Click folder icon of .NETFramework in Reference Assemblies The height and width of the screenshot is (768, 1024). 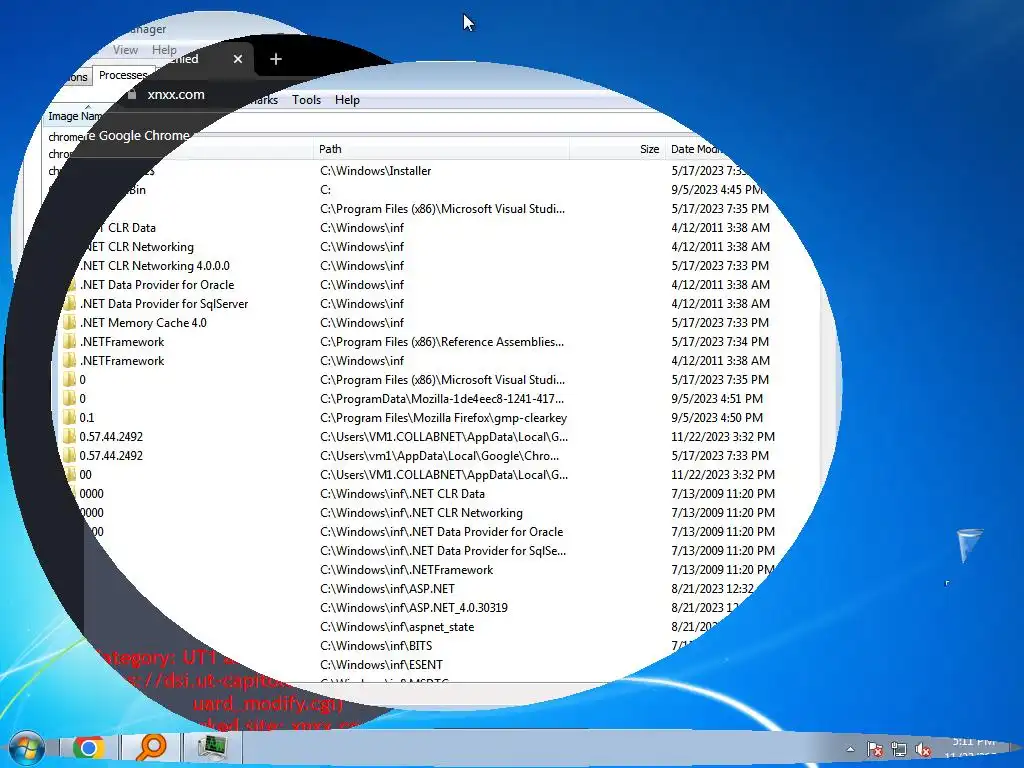click(69, 342)
